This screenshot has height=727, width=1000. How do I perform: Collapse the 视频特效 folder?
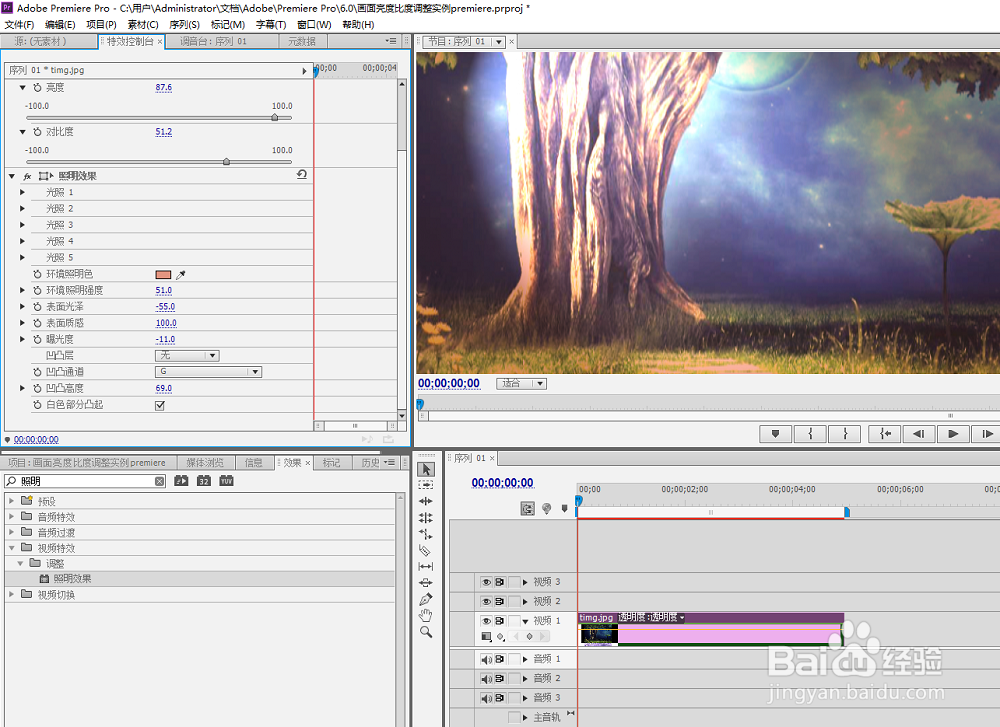[11, 548]
